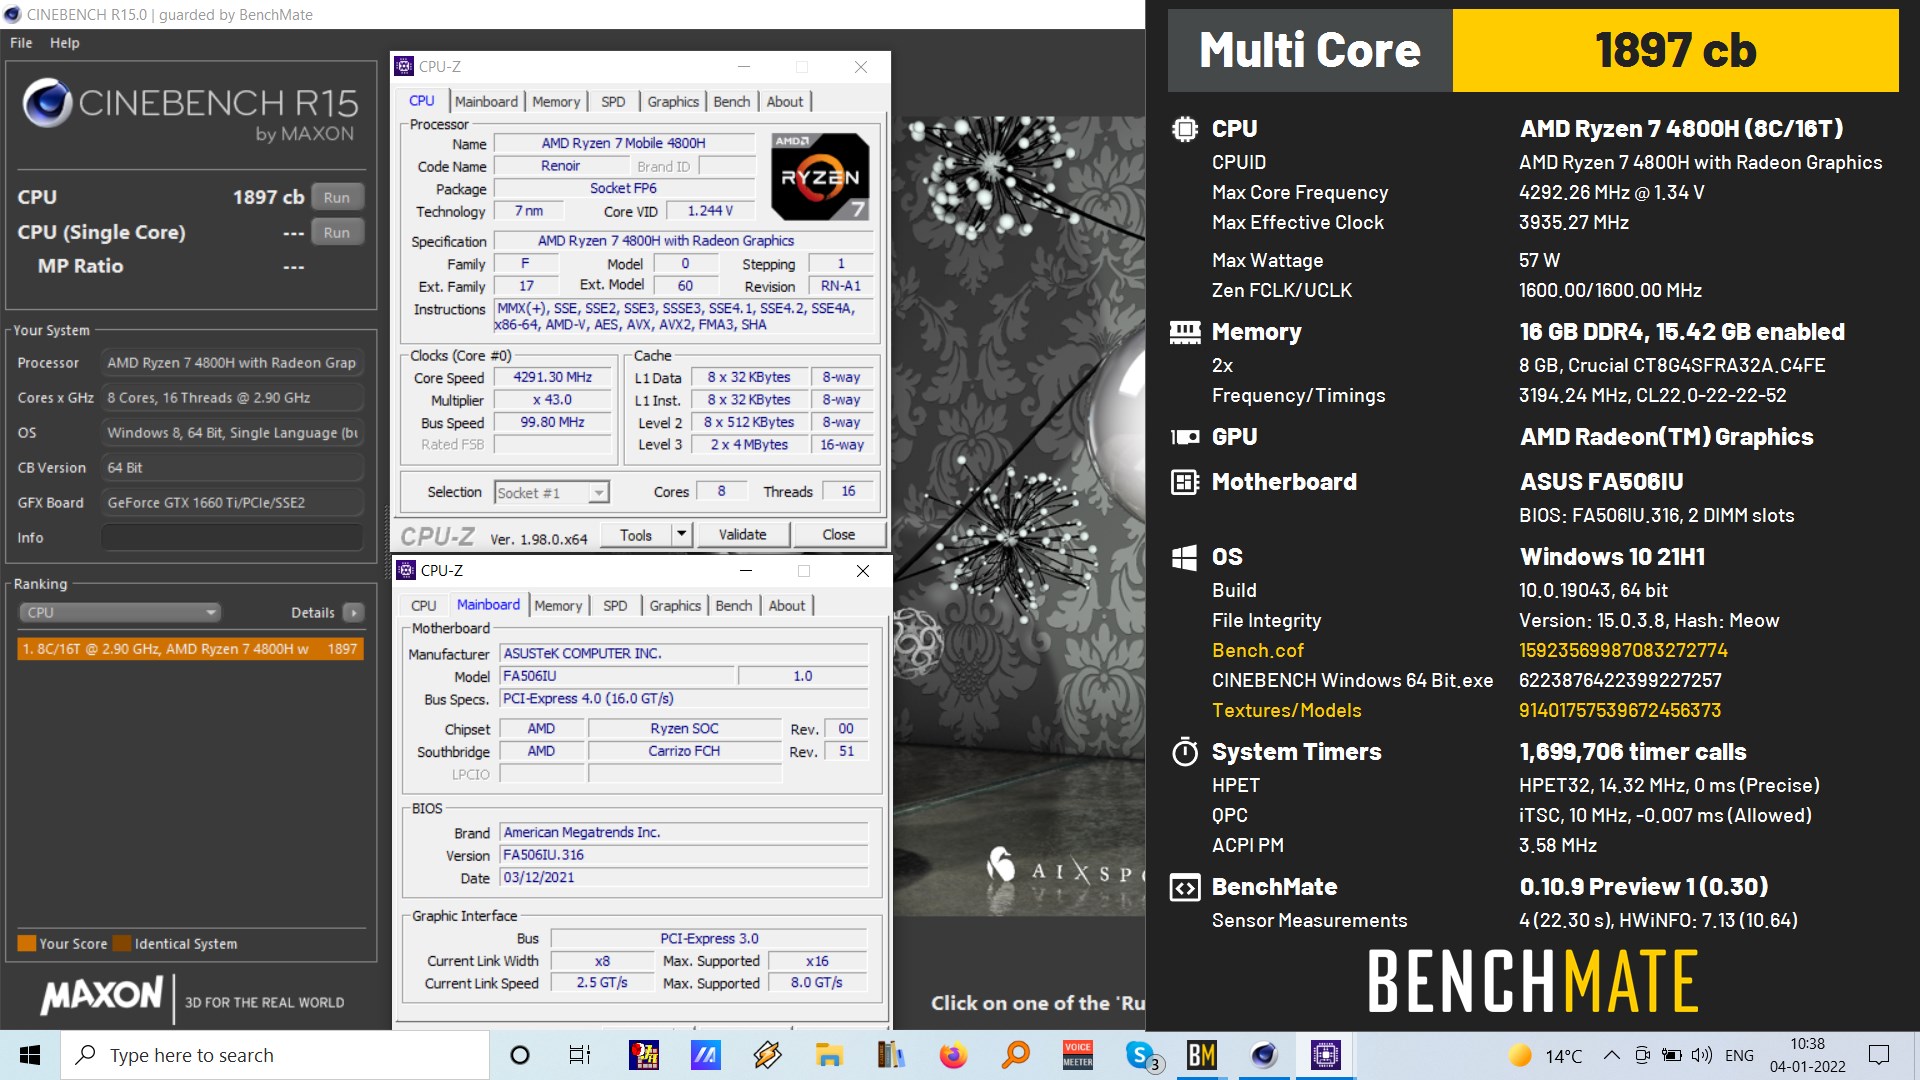Switch to Bench tab in bottom CPU-Z window

pos(734,605)
